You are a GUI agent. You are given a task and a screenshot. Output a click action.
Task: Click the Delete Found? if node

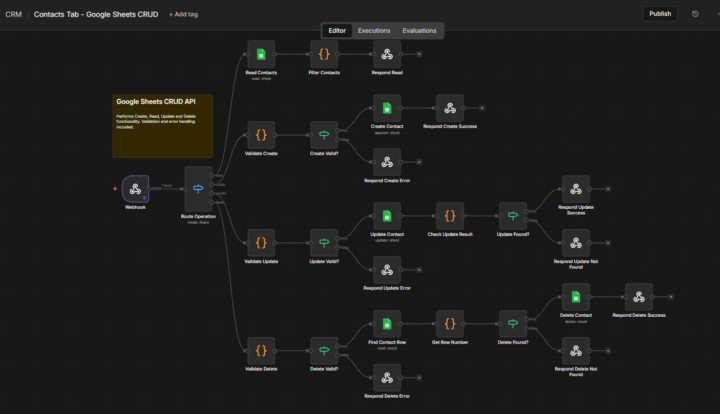(x=513, y=323)
